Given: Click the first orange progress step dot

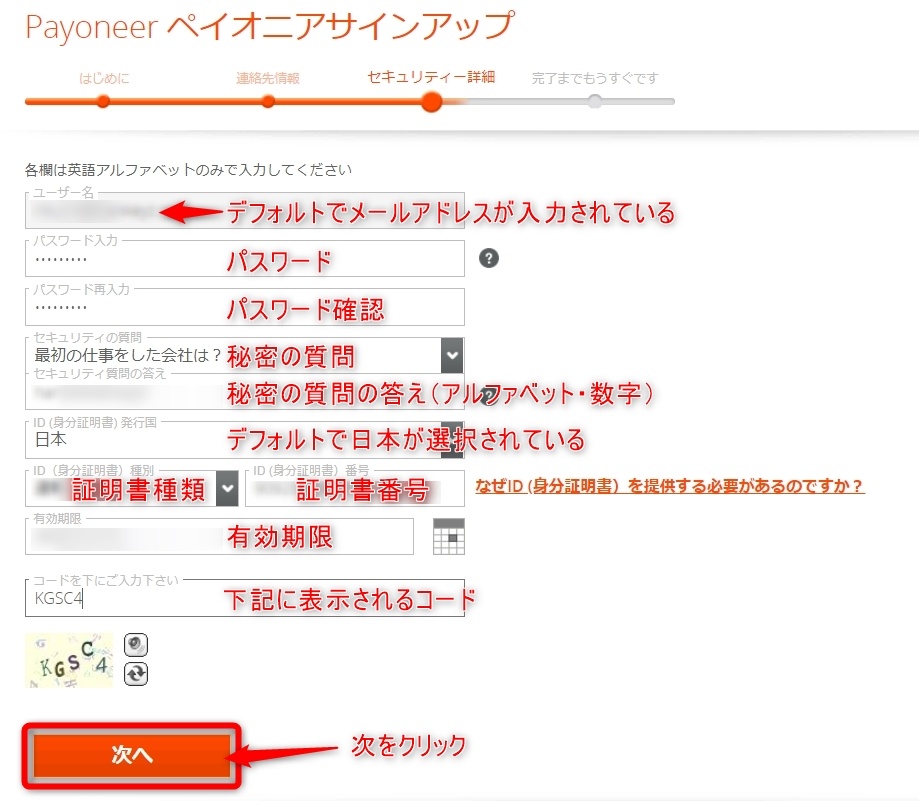Looking at the screenshot, I should coord(103,102).
